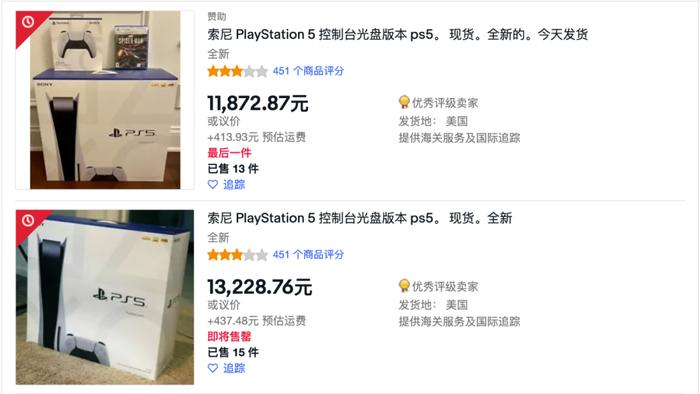Click the heart icon on the 11,872.87元 listing

coord(213,184)
